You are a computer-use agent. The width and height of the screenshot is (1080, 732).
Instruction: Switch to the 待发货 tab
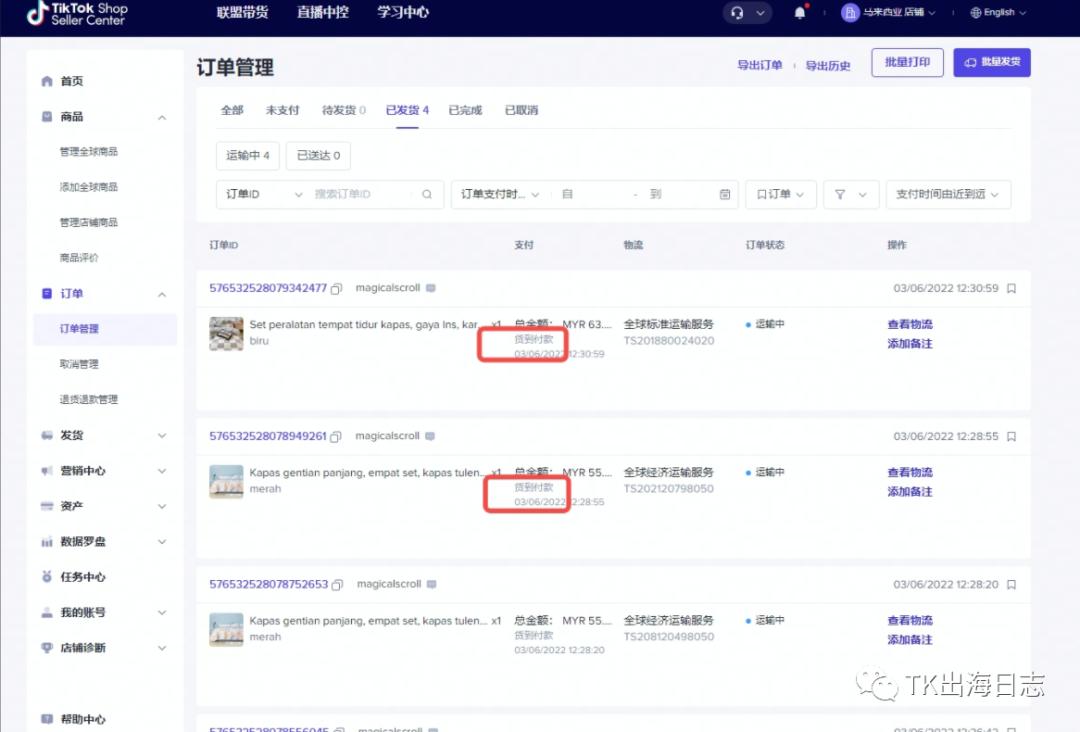[343, 110]
